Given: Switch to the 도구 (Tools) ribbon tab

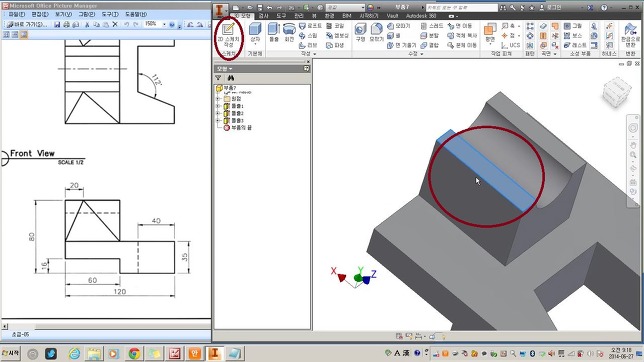Looking at the screenshot, I should [281, 16].
